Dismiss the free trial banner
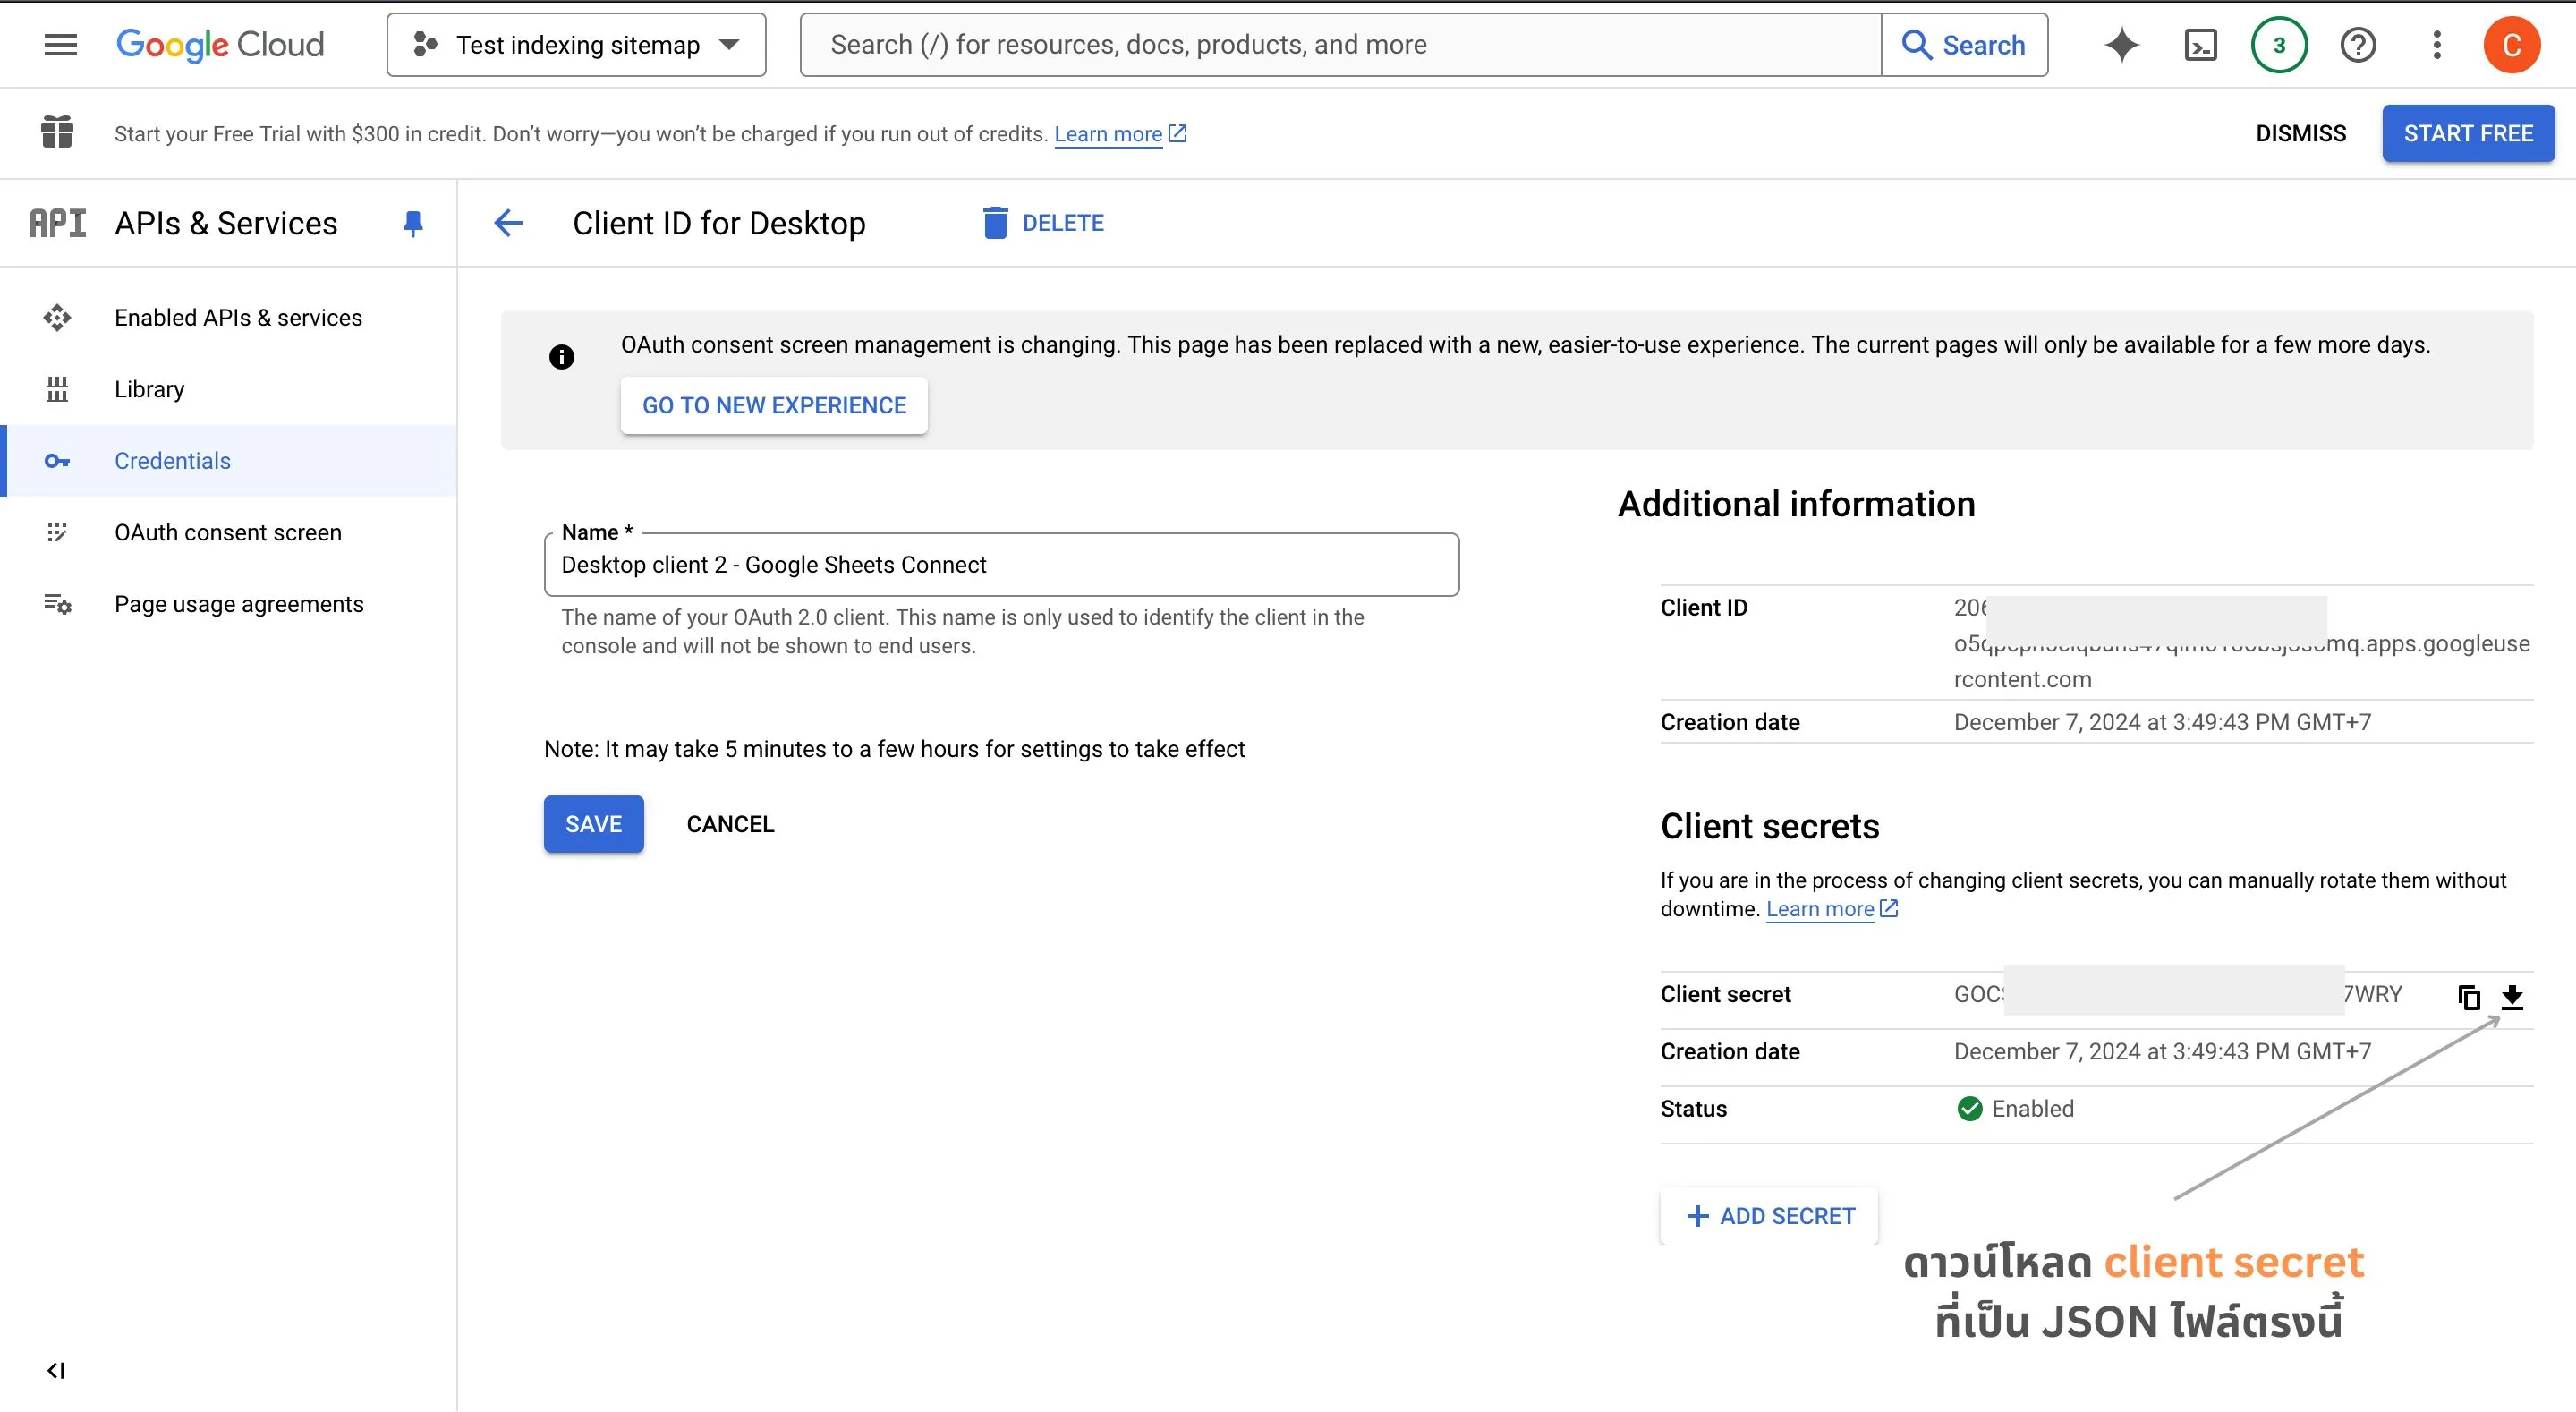The height and width of the screenshot is (1412, 2576). coord(2300,133)
